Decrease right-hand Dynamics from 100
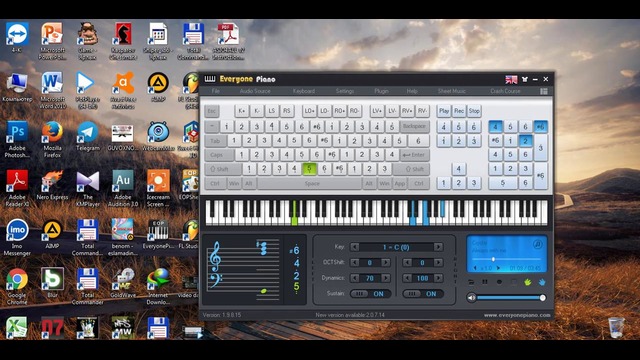 (407, 278)
